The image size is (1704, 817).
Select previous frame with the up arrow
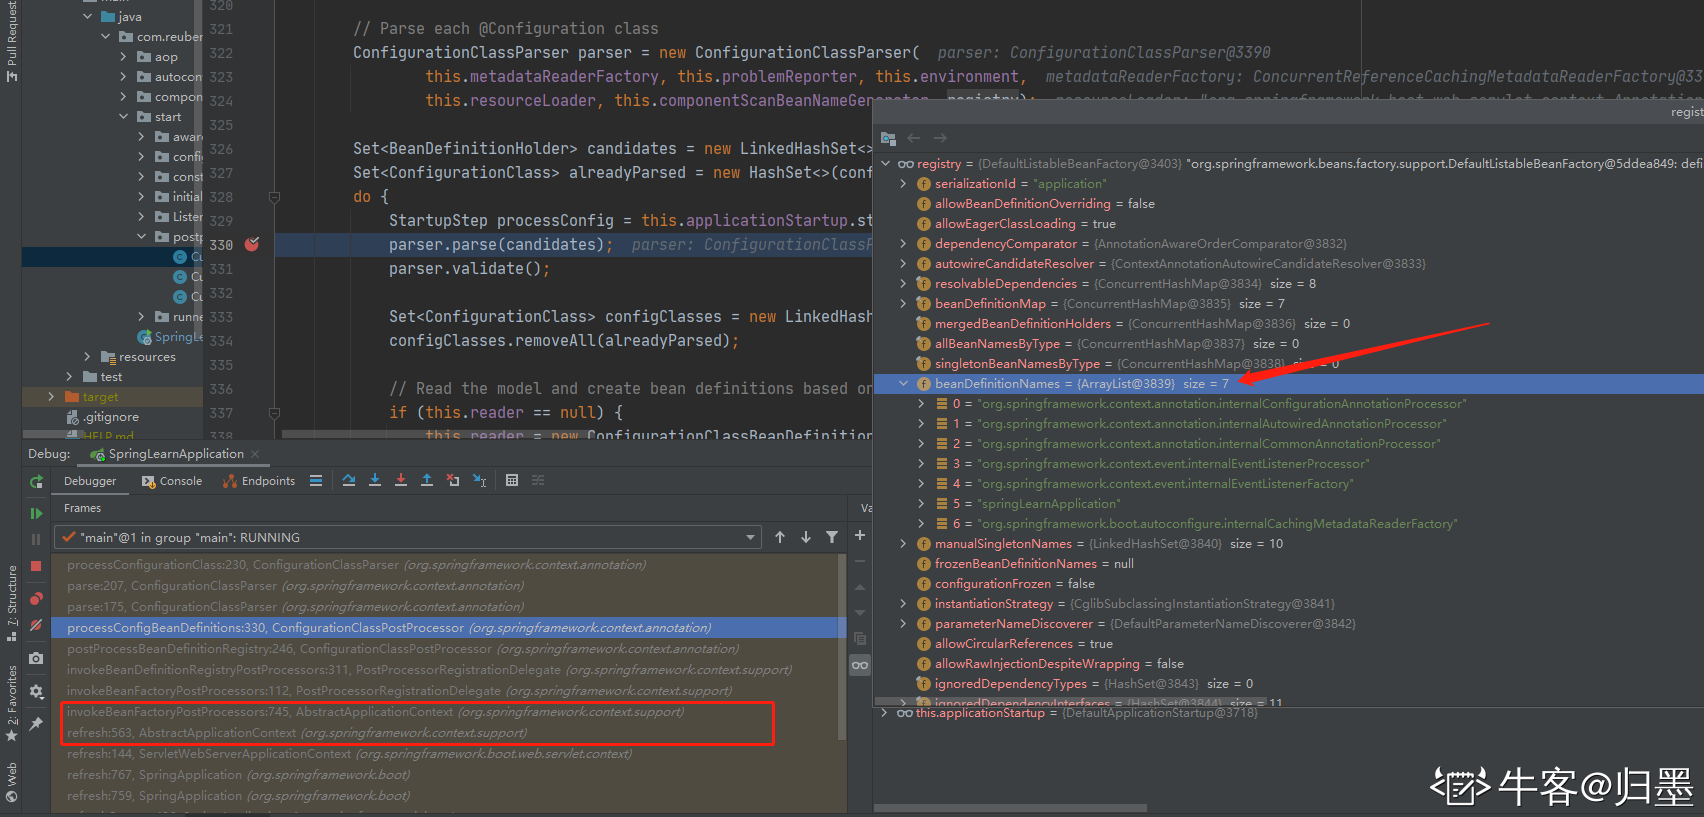click(x=780, y=537)
